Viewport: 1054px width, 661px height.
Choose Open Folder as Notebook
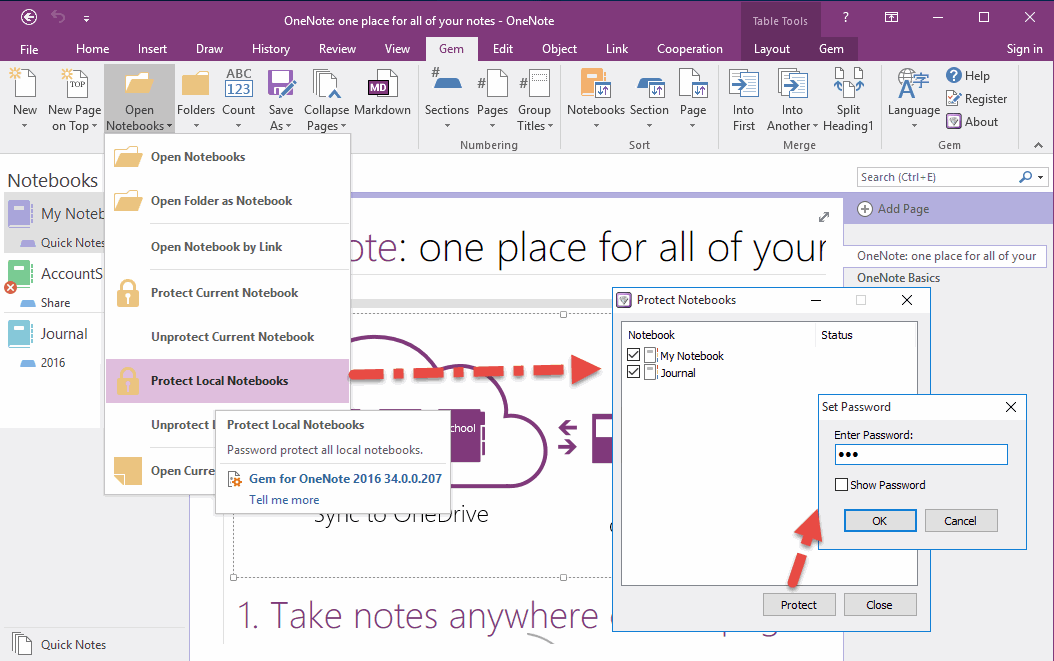[x=227, y=201]
